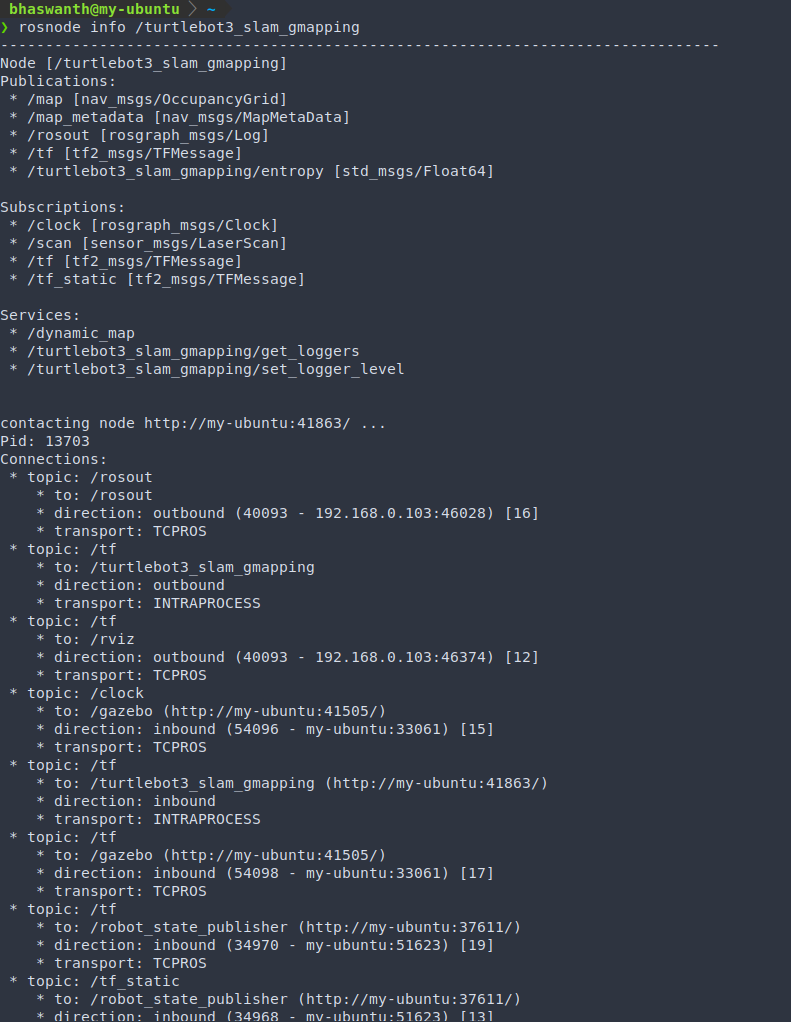Select the /clock [rosgraph_msgs/Clock] subscription

[153, 225]
